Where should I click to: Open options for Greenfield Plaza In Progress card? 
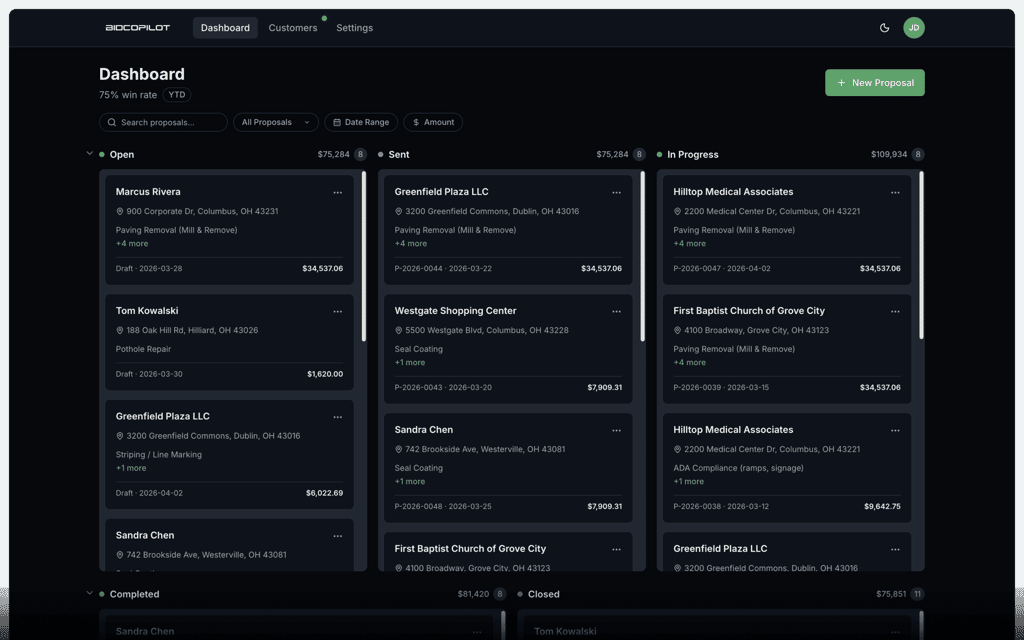[895, 550]
